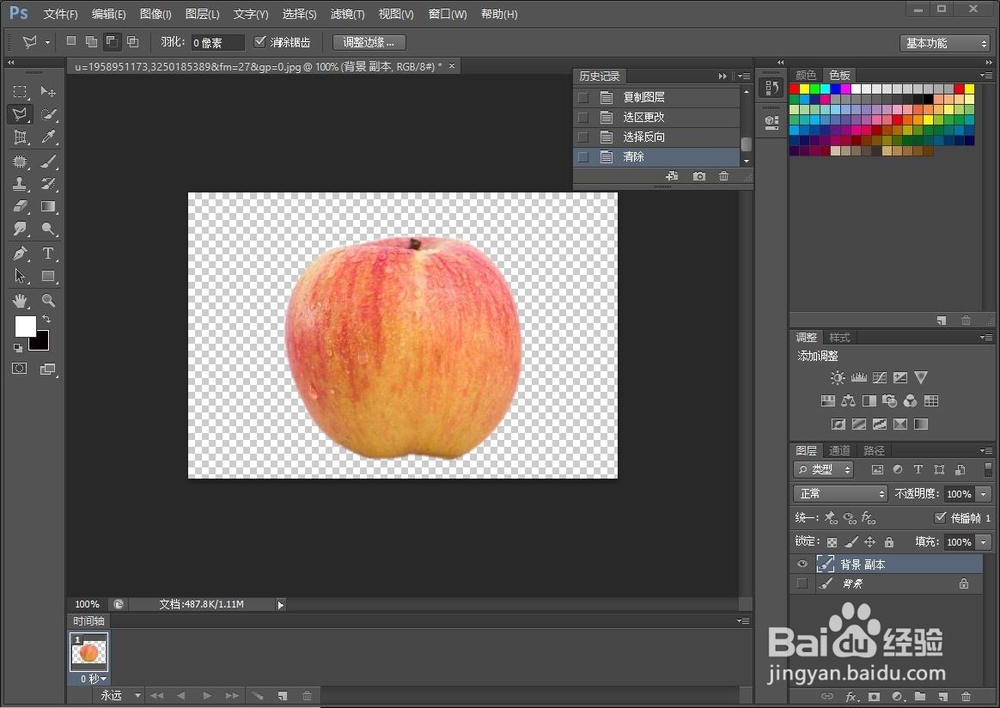Add a layer mask

[874, 697]
